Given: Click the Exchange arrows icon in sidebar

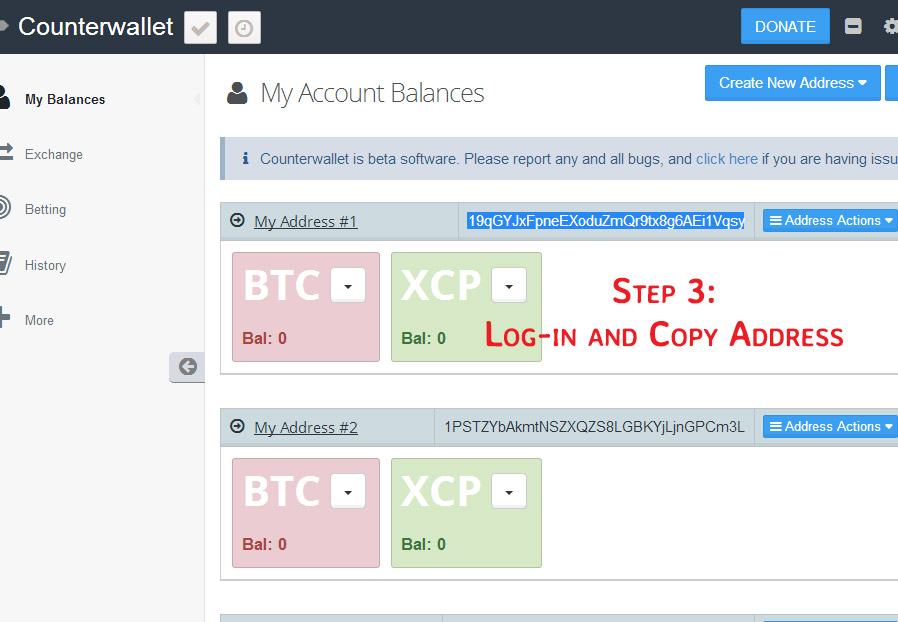Looking at the screenshot, I should (x=6, y=152).
